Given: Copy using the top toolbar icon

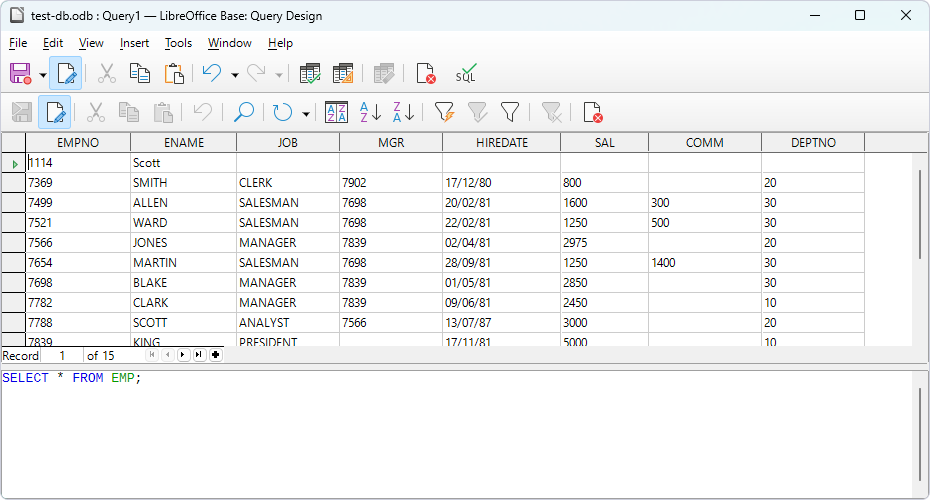Looking at the screenshot, I should [x=140, y=74].
